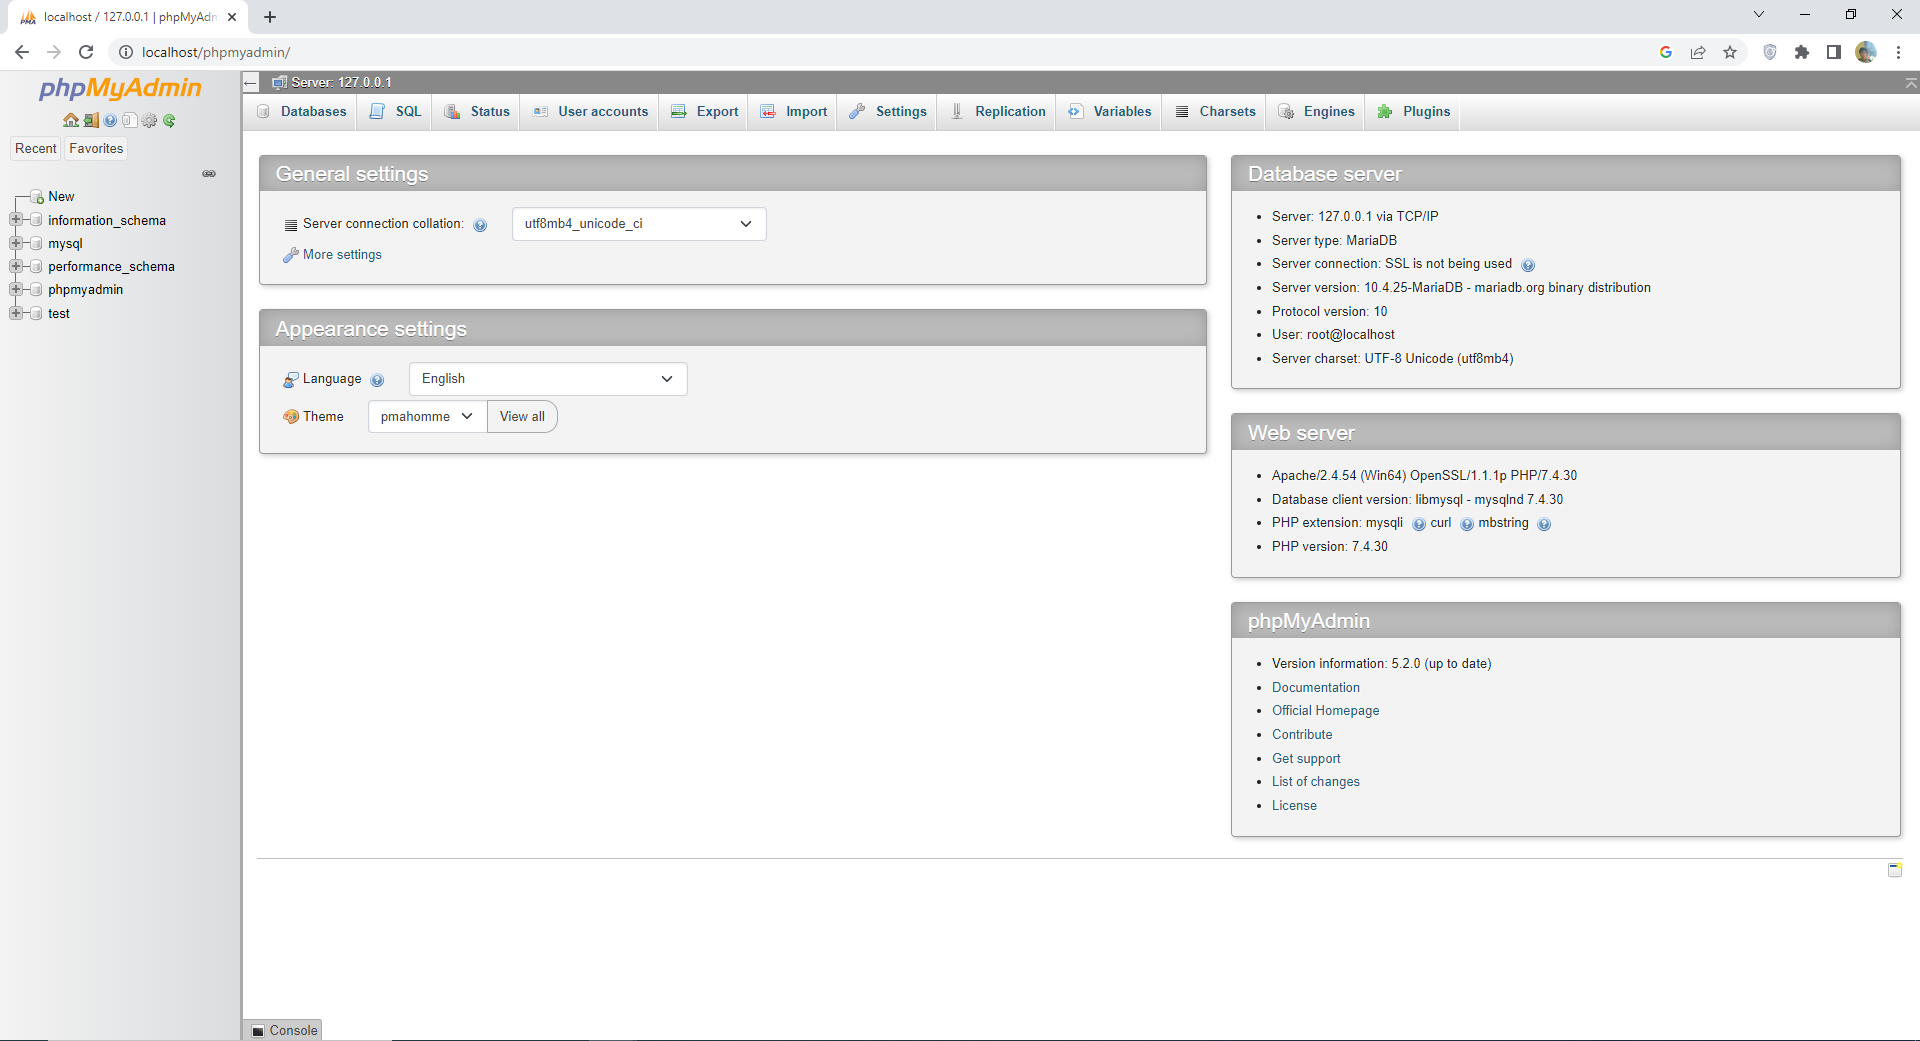1920x1041 pixels.
Task: Expand the mysql database node
Action: pyautogui.click(x=15, y=243)
